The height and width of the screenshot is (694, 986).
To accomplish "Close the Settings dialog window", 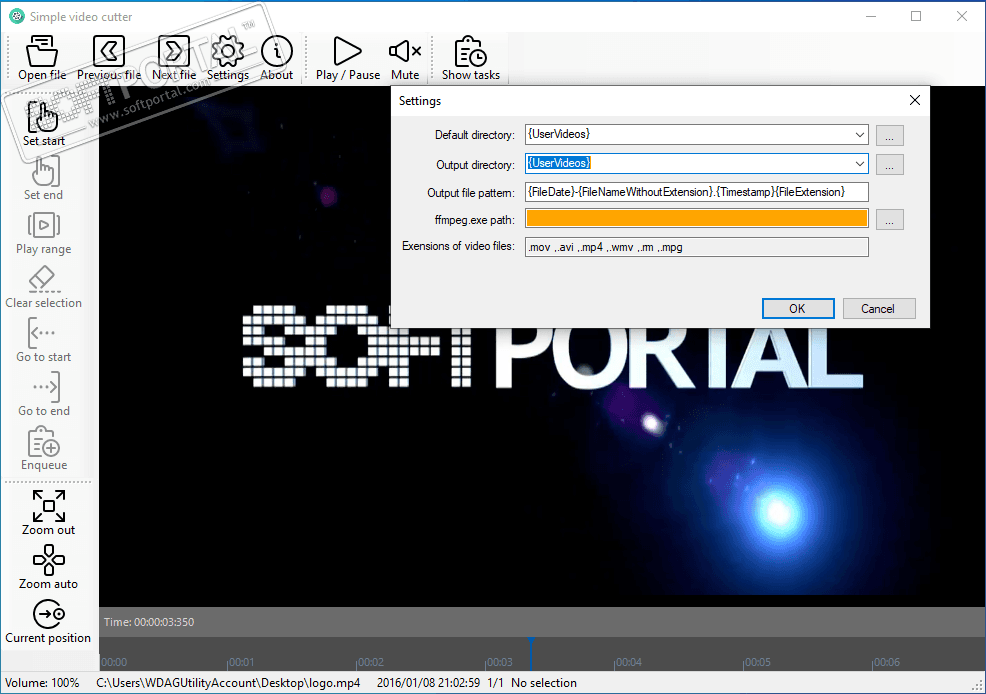I will point(915,101).
